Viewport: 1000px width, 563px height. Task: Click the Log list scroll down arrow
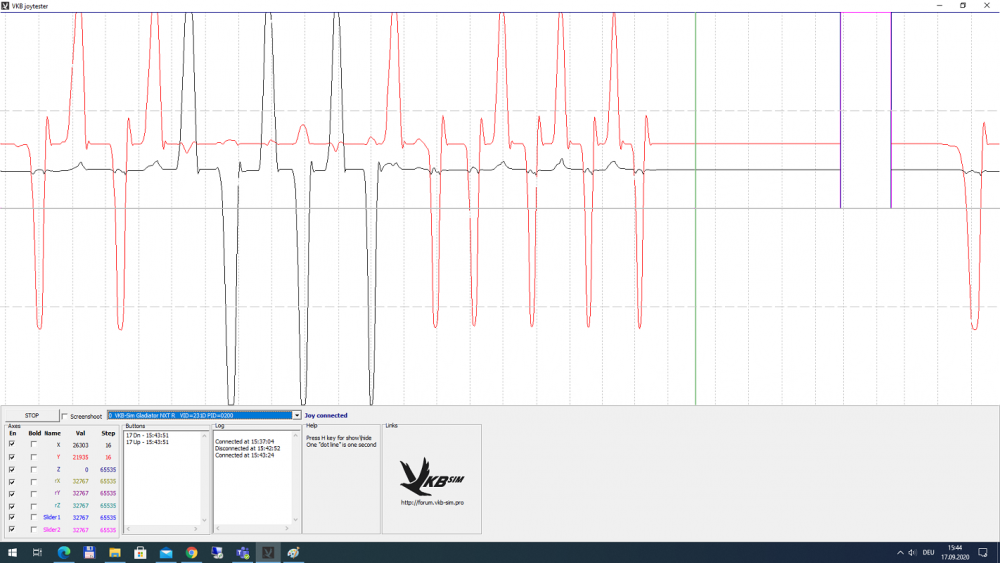pos(295,520)
